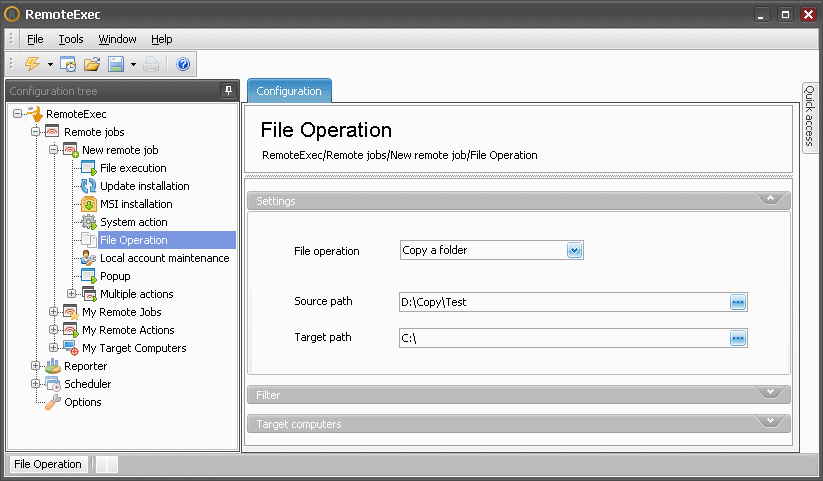The image size is (823, 481).
Task: Click the File Operation document icon
Action: [x=88, y=240]
